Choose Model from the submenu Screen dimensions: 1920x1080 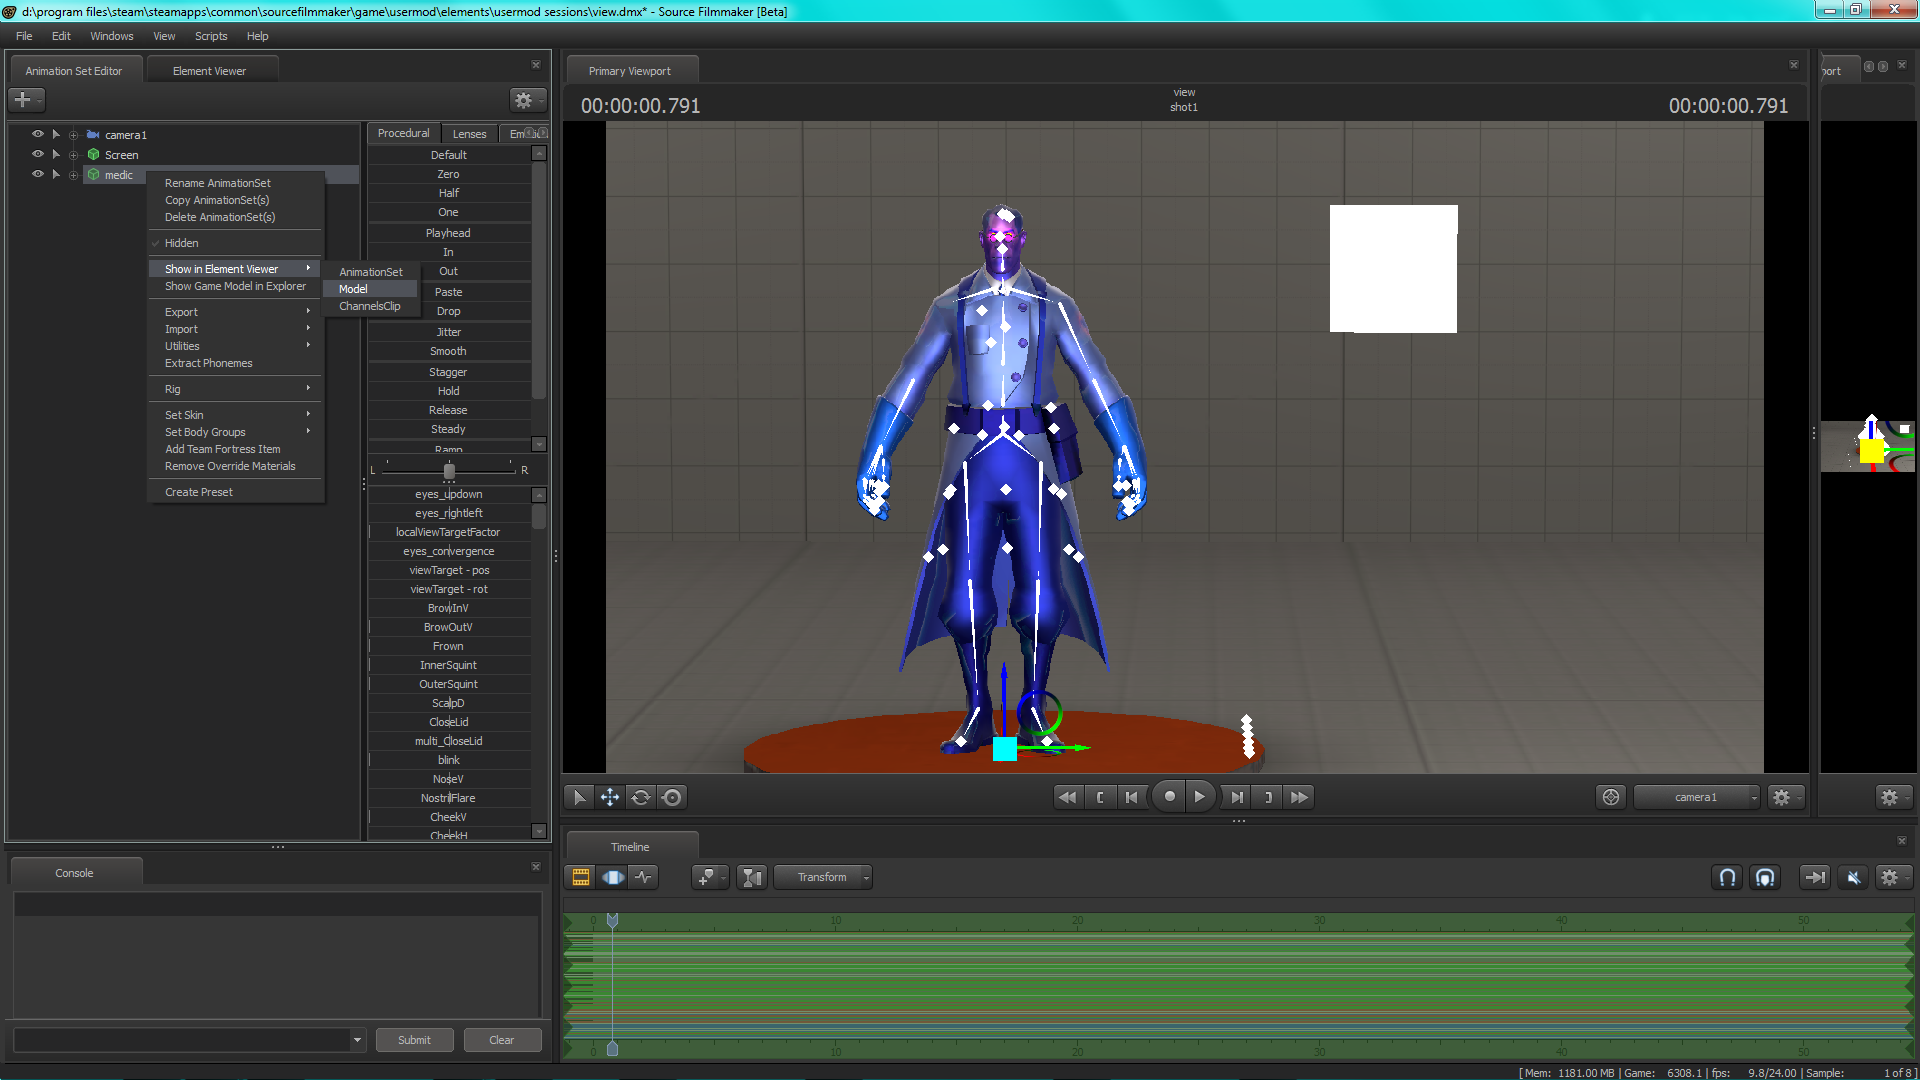pyautogui.click(x=354, y=289)
